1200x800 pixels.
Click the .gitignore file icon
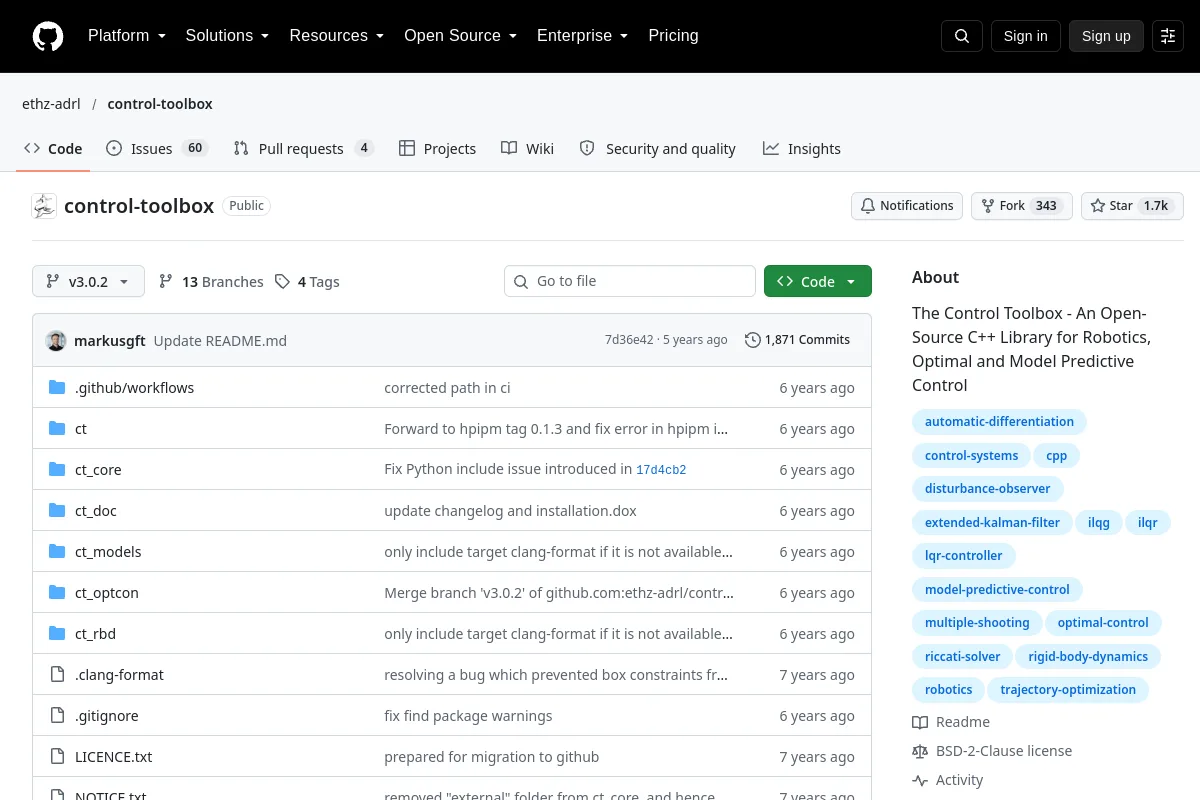[57, 715]
